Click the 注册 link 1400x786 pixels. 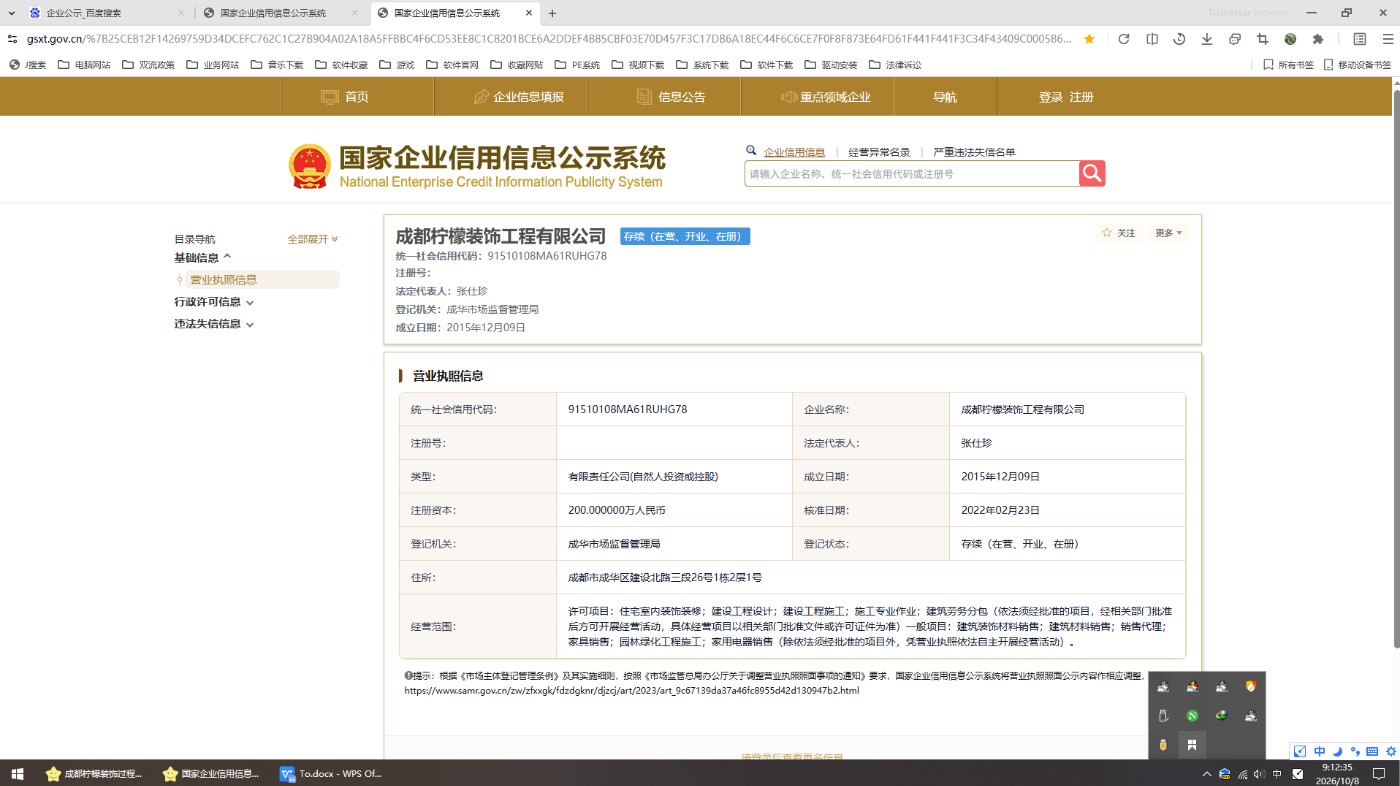tap(1082, 97)
